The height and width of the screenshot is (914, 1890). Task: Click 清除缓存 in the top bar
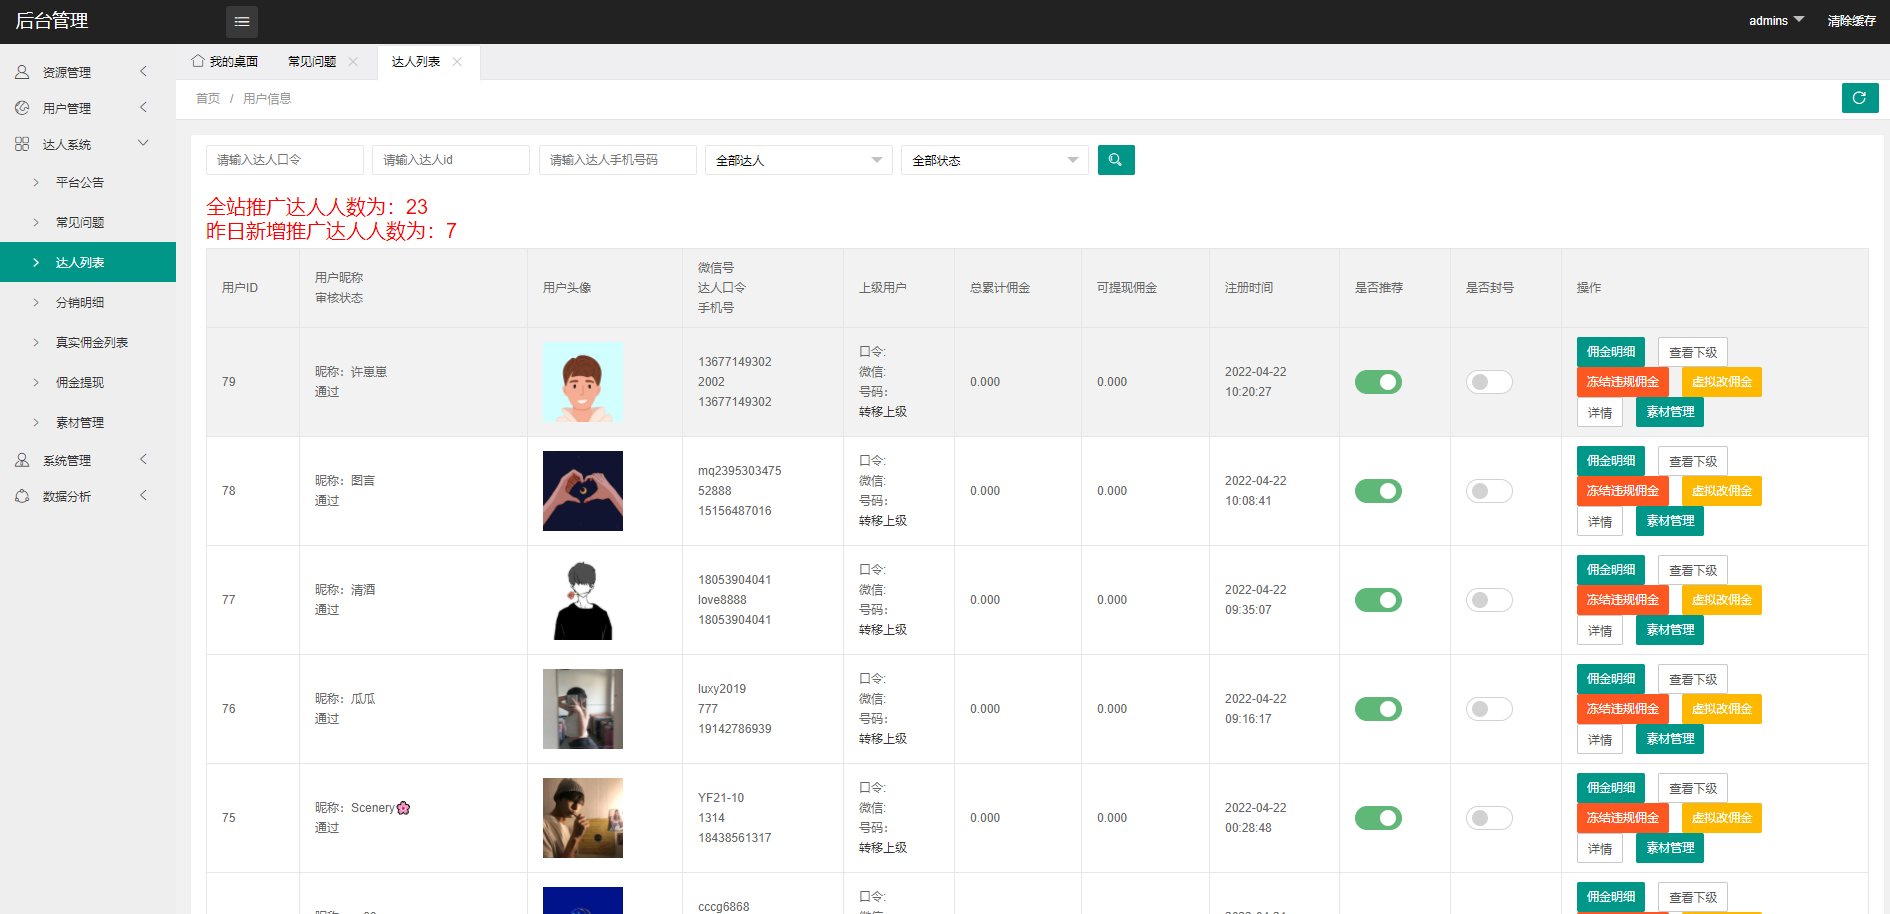pyautogui.click(x=1851, y=21)
